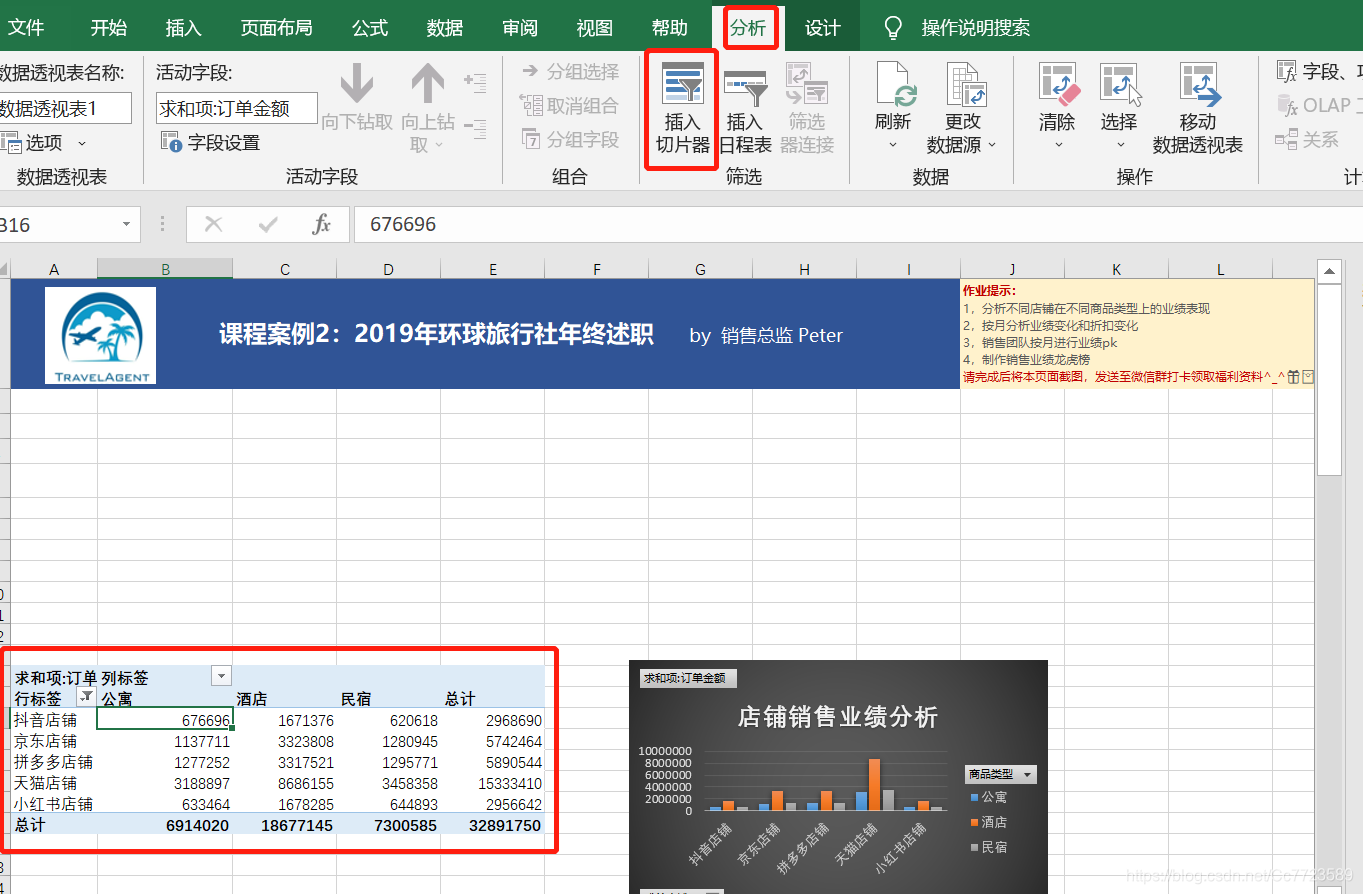Switch to the Review (审阅) tab
The height and width of the screenshot is (894, 1363).
(x=520, y=27)
